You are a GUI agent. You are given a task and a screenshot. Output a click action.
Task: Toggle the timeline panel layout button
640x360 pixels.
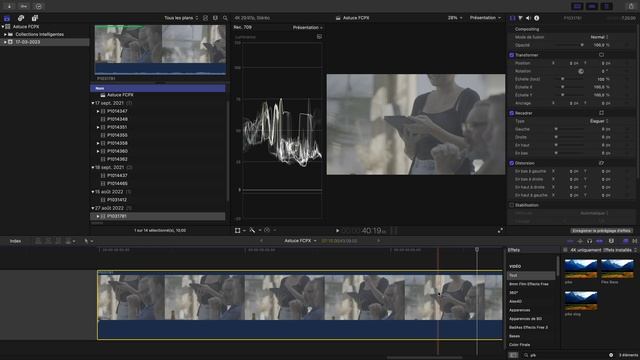point(592,6)
